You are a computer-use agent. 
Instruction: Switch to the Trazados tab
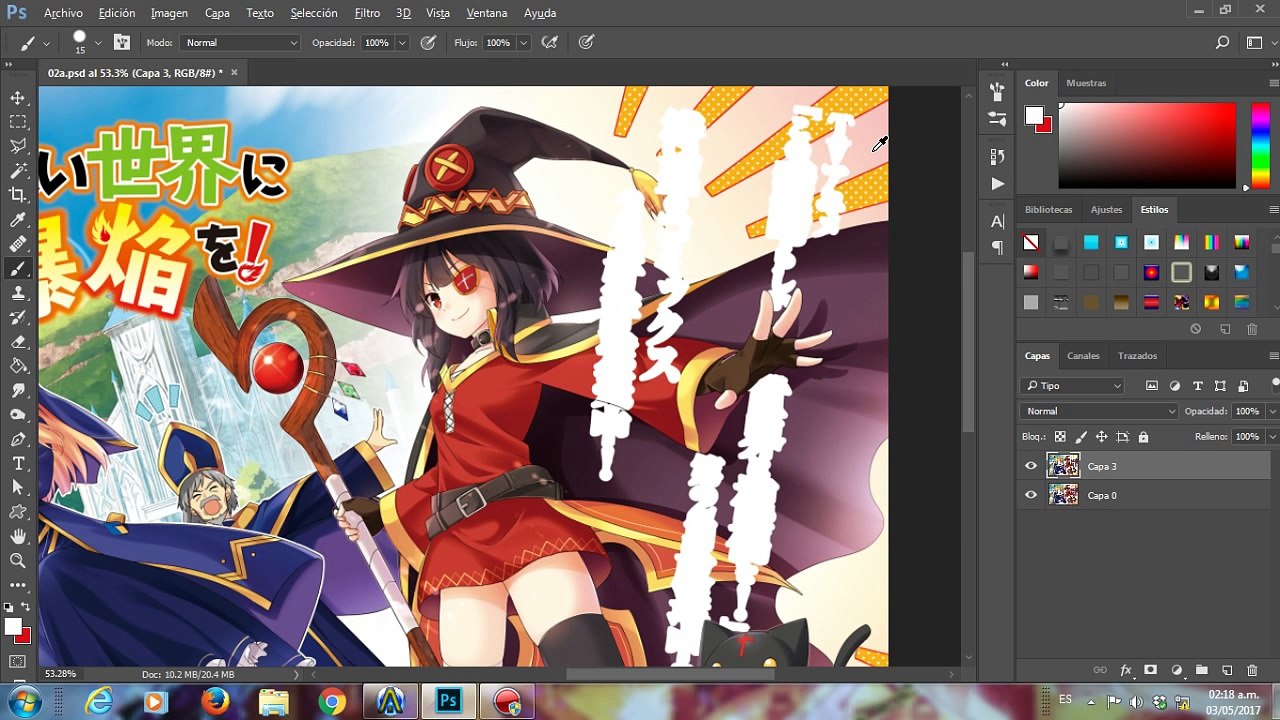tap(1137, 356)
